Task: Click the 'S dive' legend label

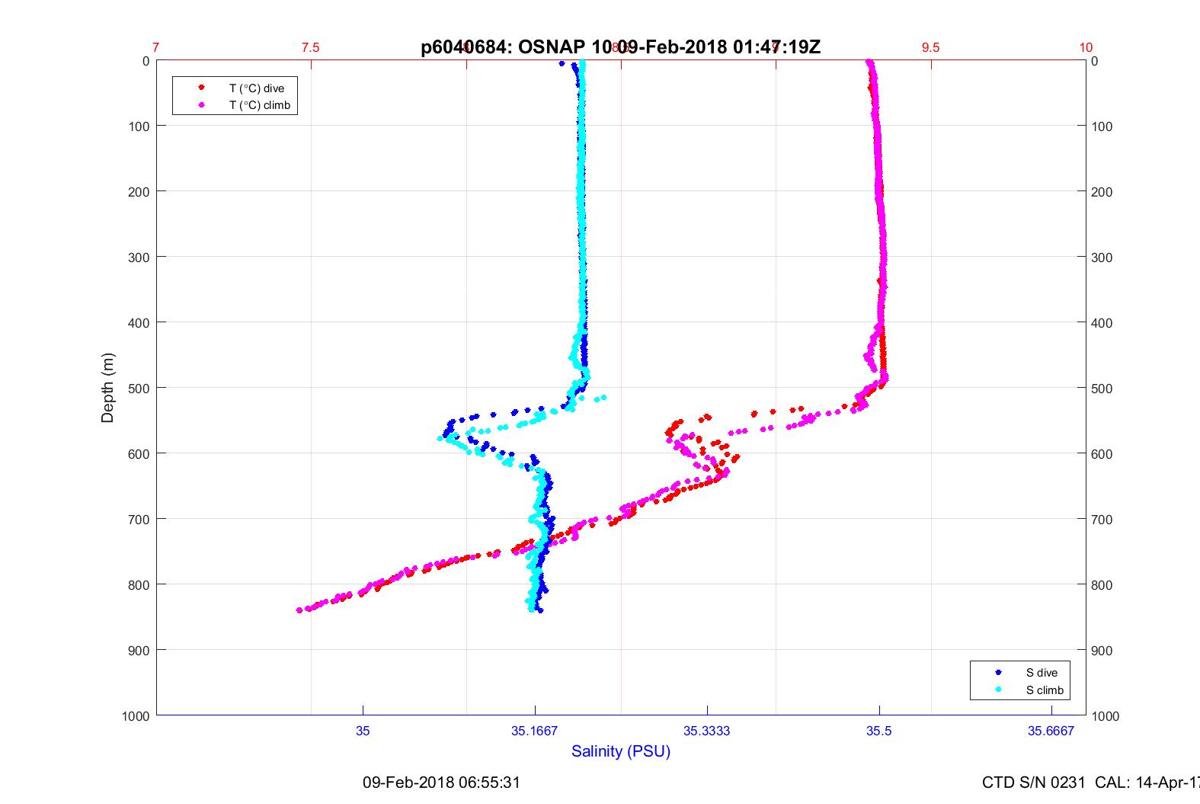Action: pyautogui.click(x=1041, y=673)
